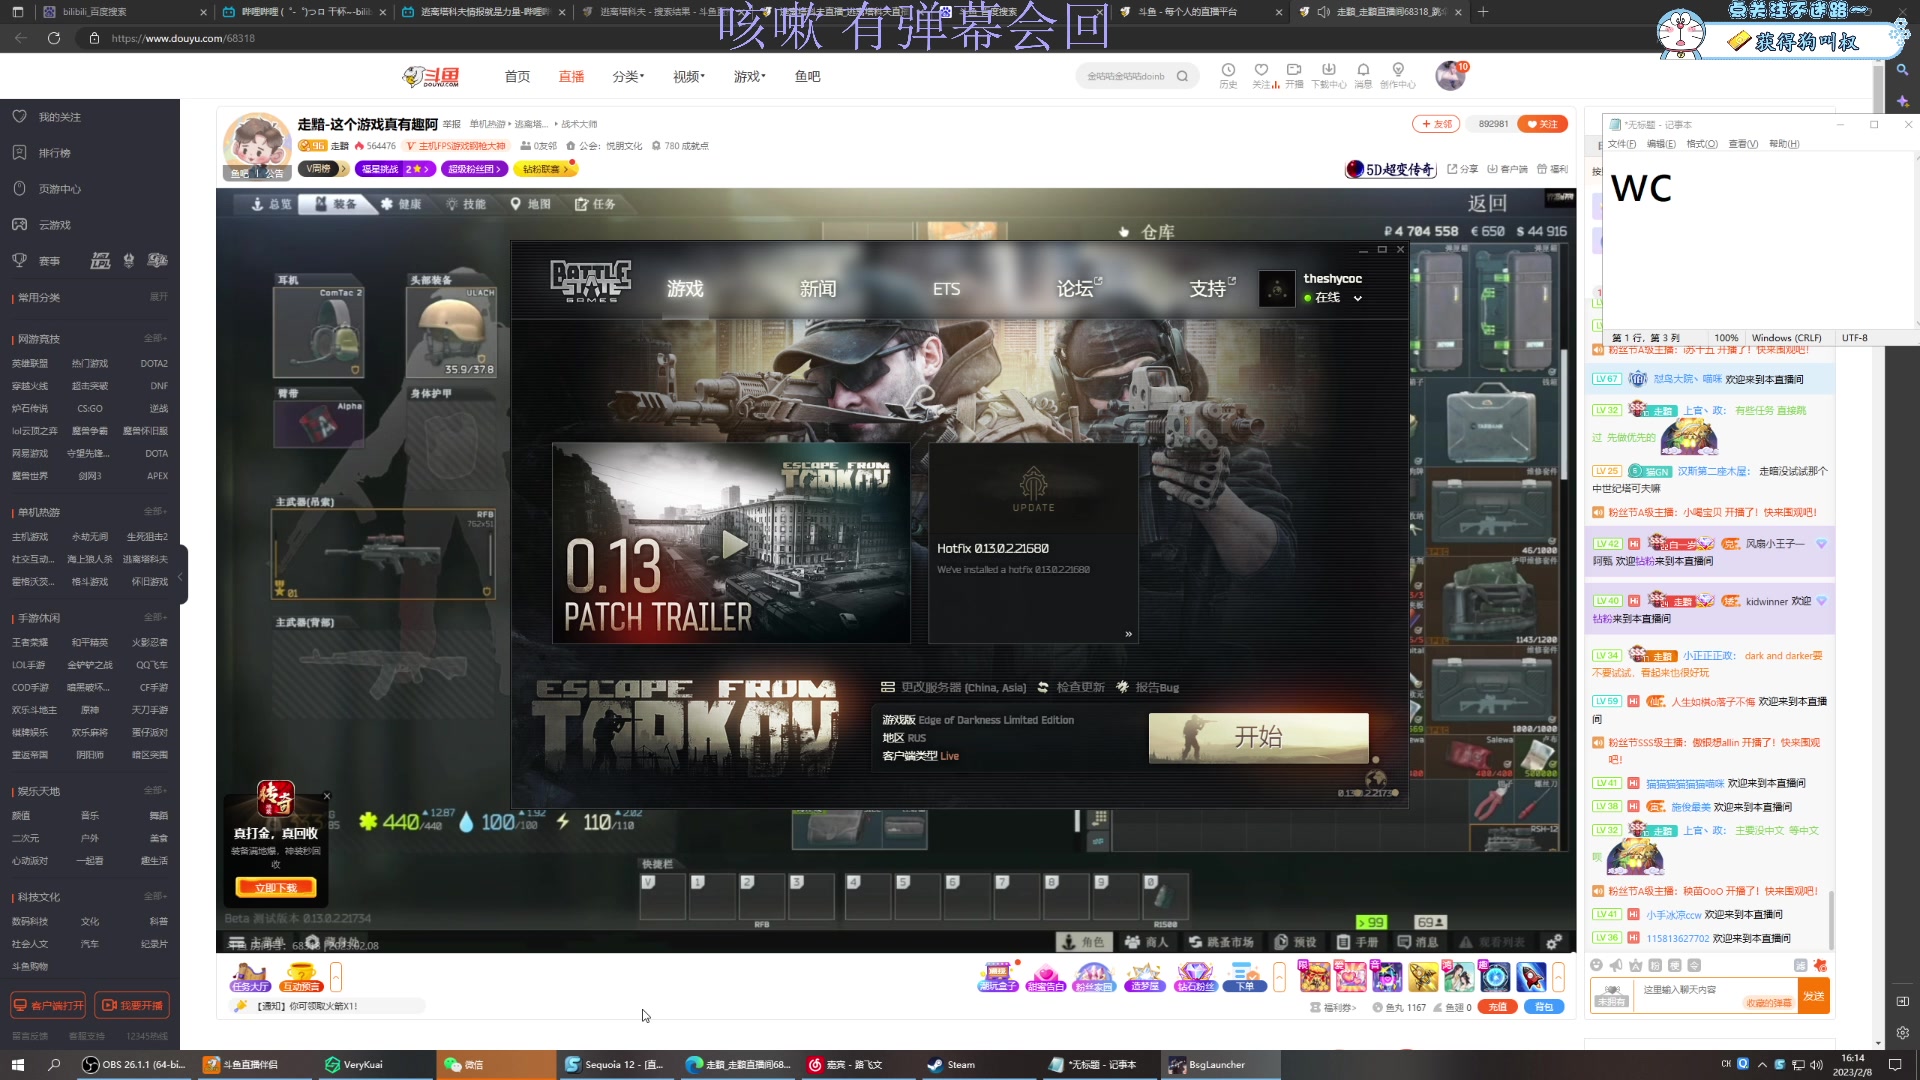This screenshot has width=1920, height=1080.
Task: Expand the 游戏 dropdown in top nav
Action: point(749,76)
